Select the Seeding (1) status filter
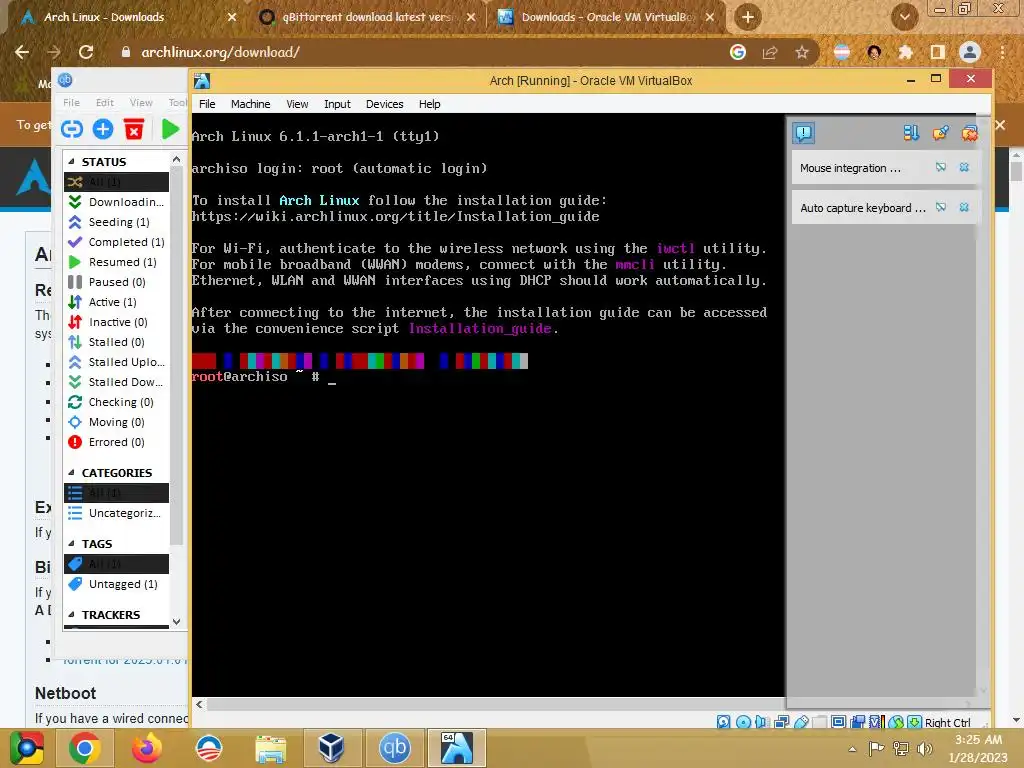This screenshot has height=768, width=1024. [116, 222]
